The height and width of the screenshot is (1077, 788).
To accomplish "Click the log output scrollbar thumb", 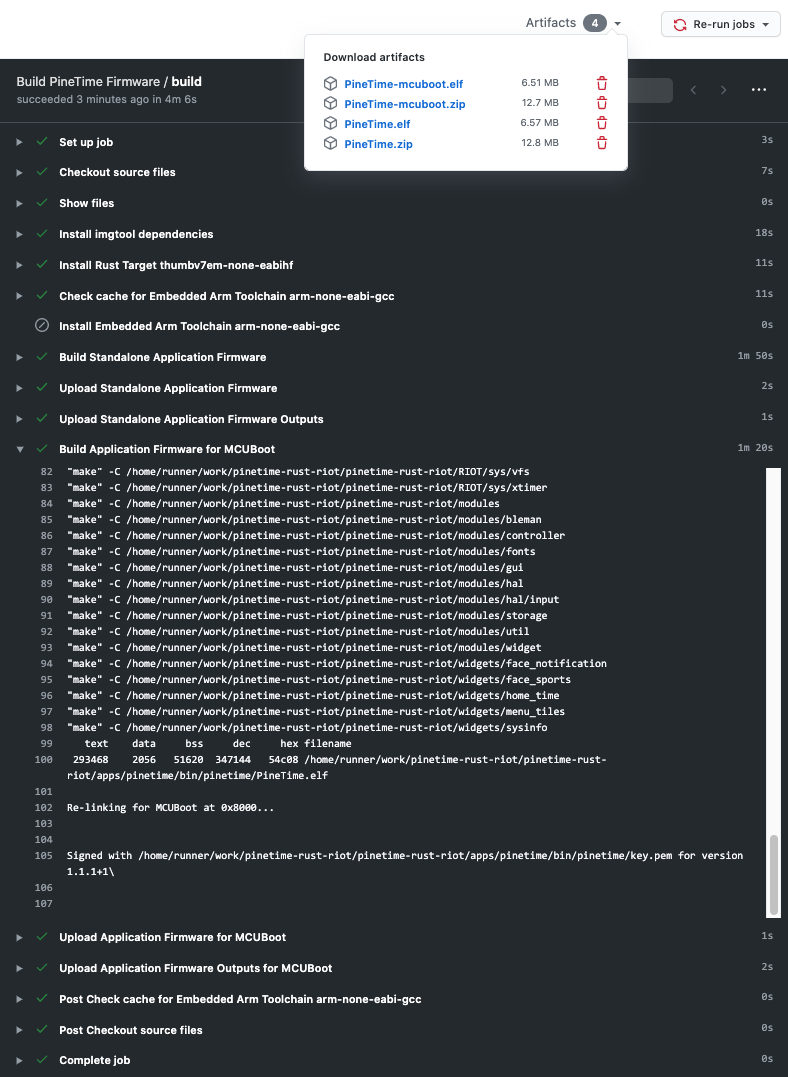I will (x=773, y=875).
